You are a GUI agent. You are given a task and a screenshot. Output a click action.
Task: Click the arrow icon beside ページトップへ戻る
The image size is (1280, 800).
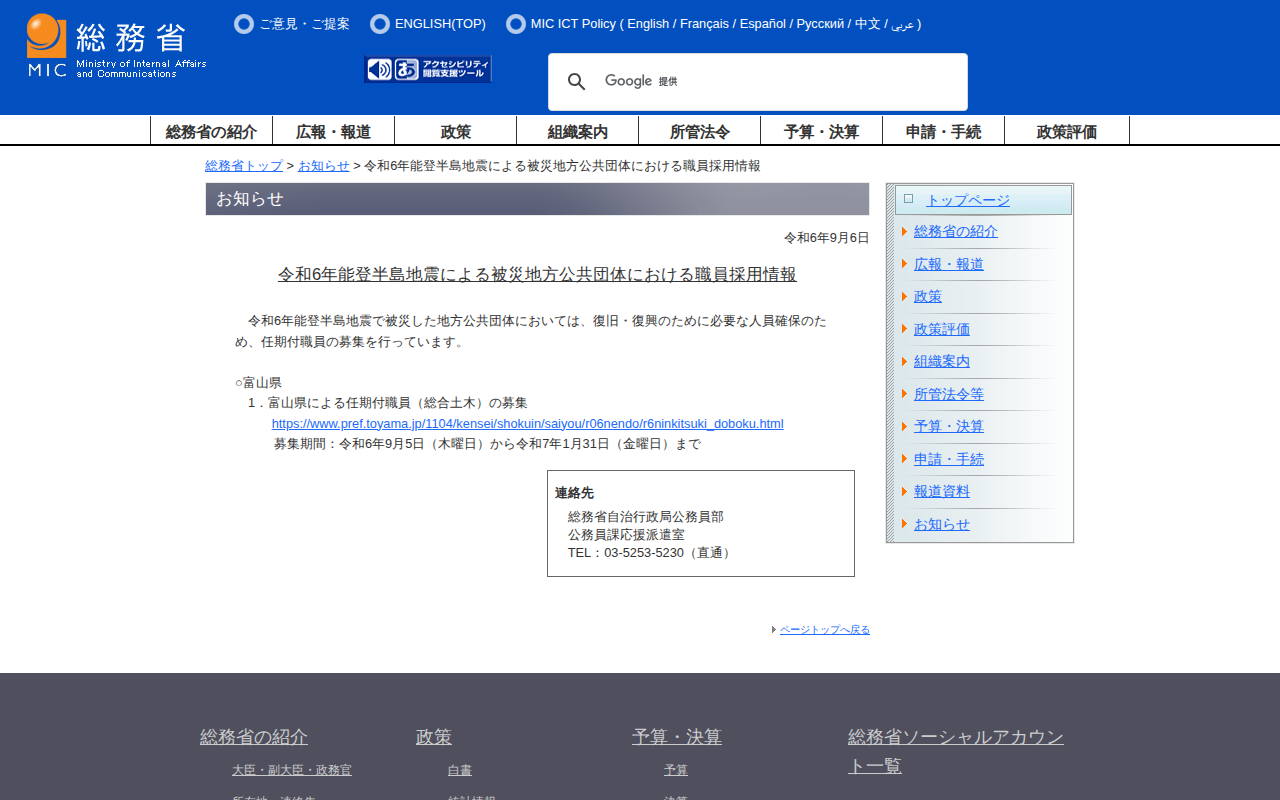(774, 630)
